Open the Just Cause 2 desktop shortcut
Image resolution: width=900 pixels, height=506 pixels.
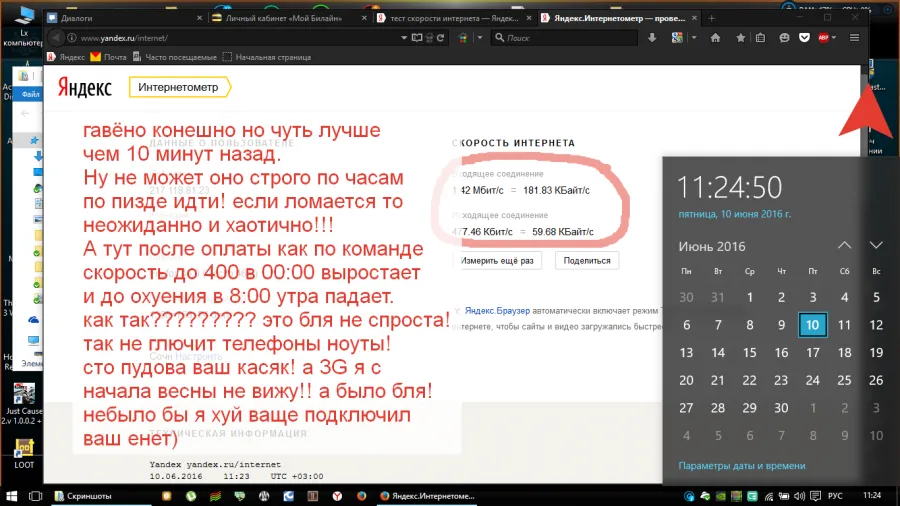tap(24, 404)
